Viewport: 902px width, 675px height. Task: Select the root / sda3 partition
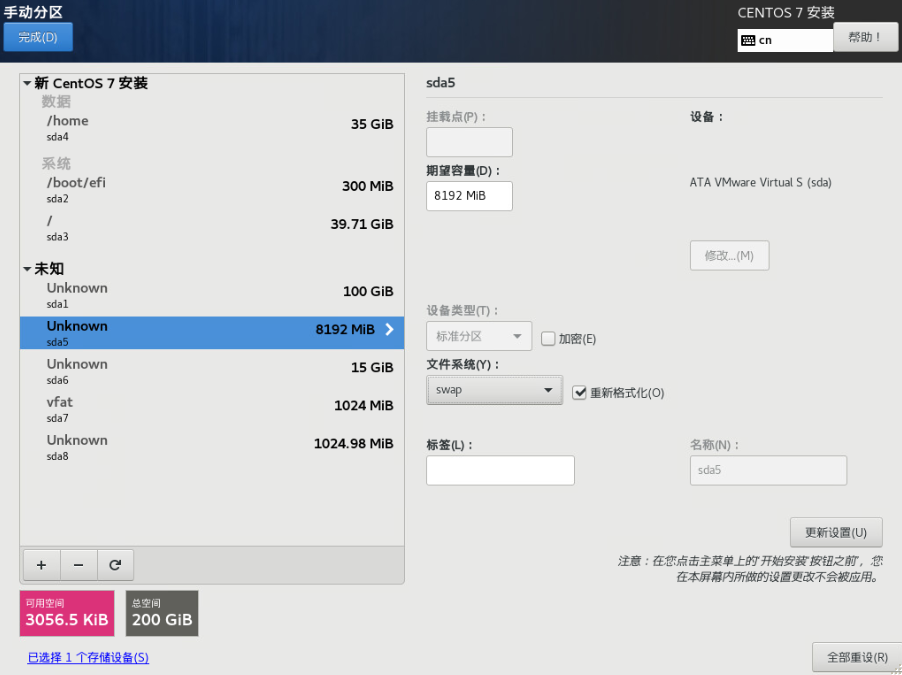pyautogui.click(x=211, y=227)
